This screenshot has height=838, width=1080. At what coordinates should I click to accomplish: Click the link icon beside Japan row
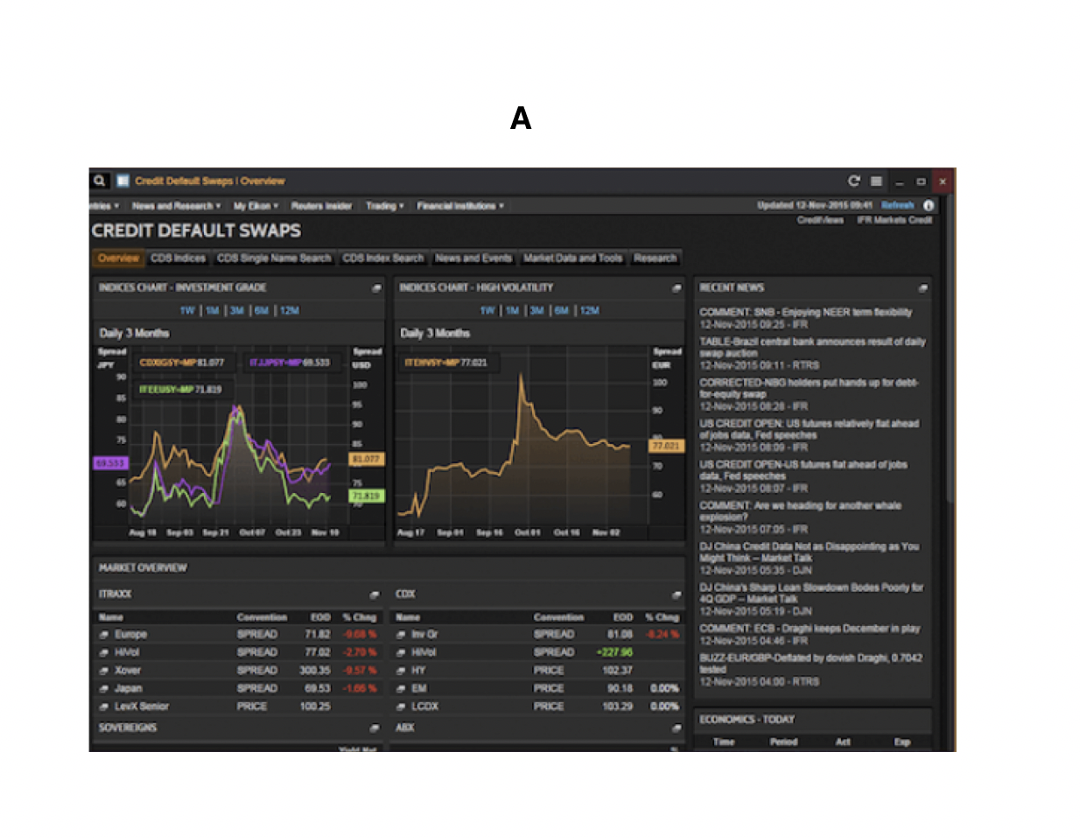pyautogui.click(x=104, y=688)
